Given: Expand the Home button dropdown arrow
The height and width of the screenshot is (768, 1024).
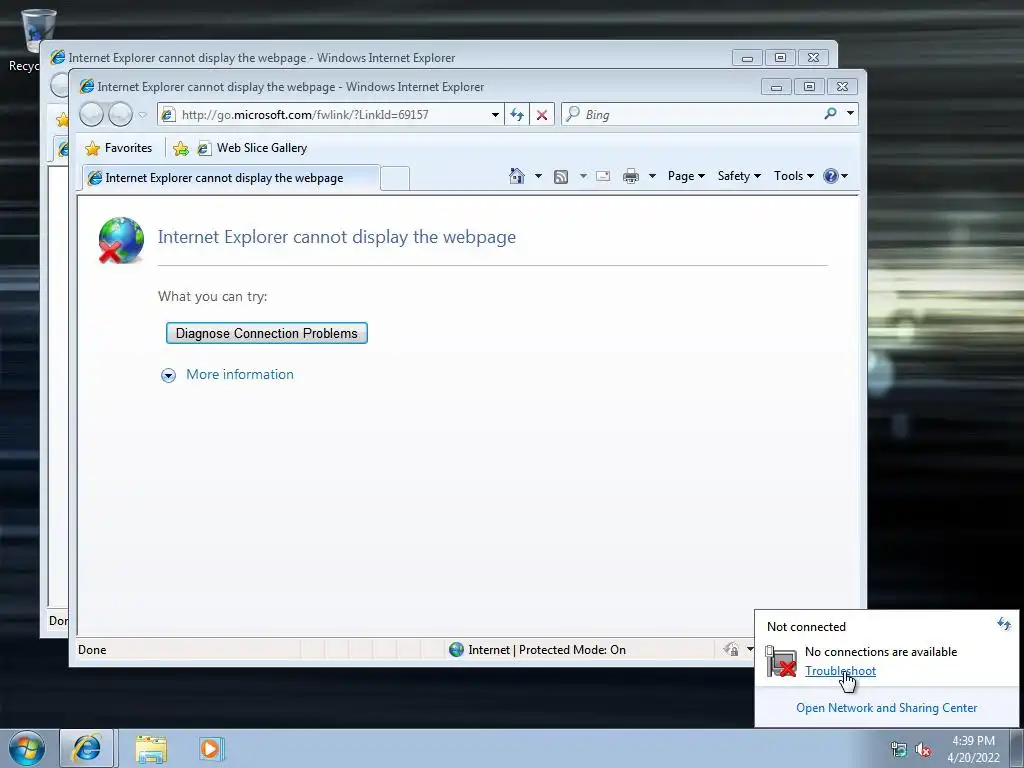Looking at the screenshot, I should coord(538,176).
